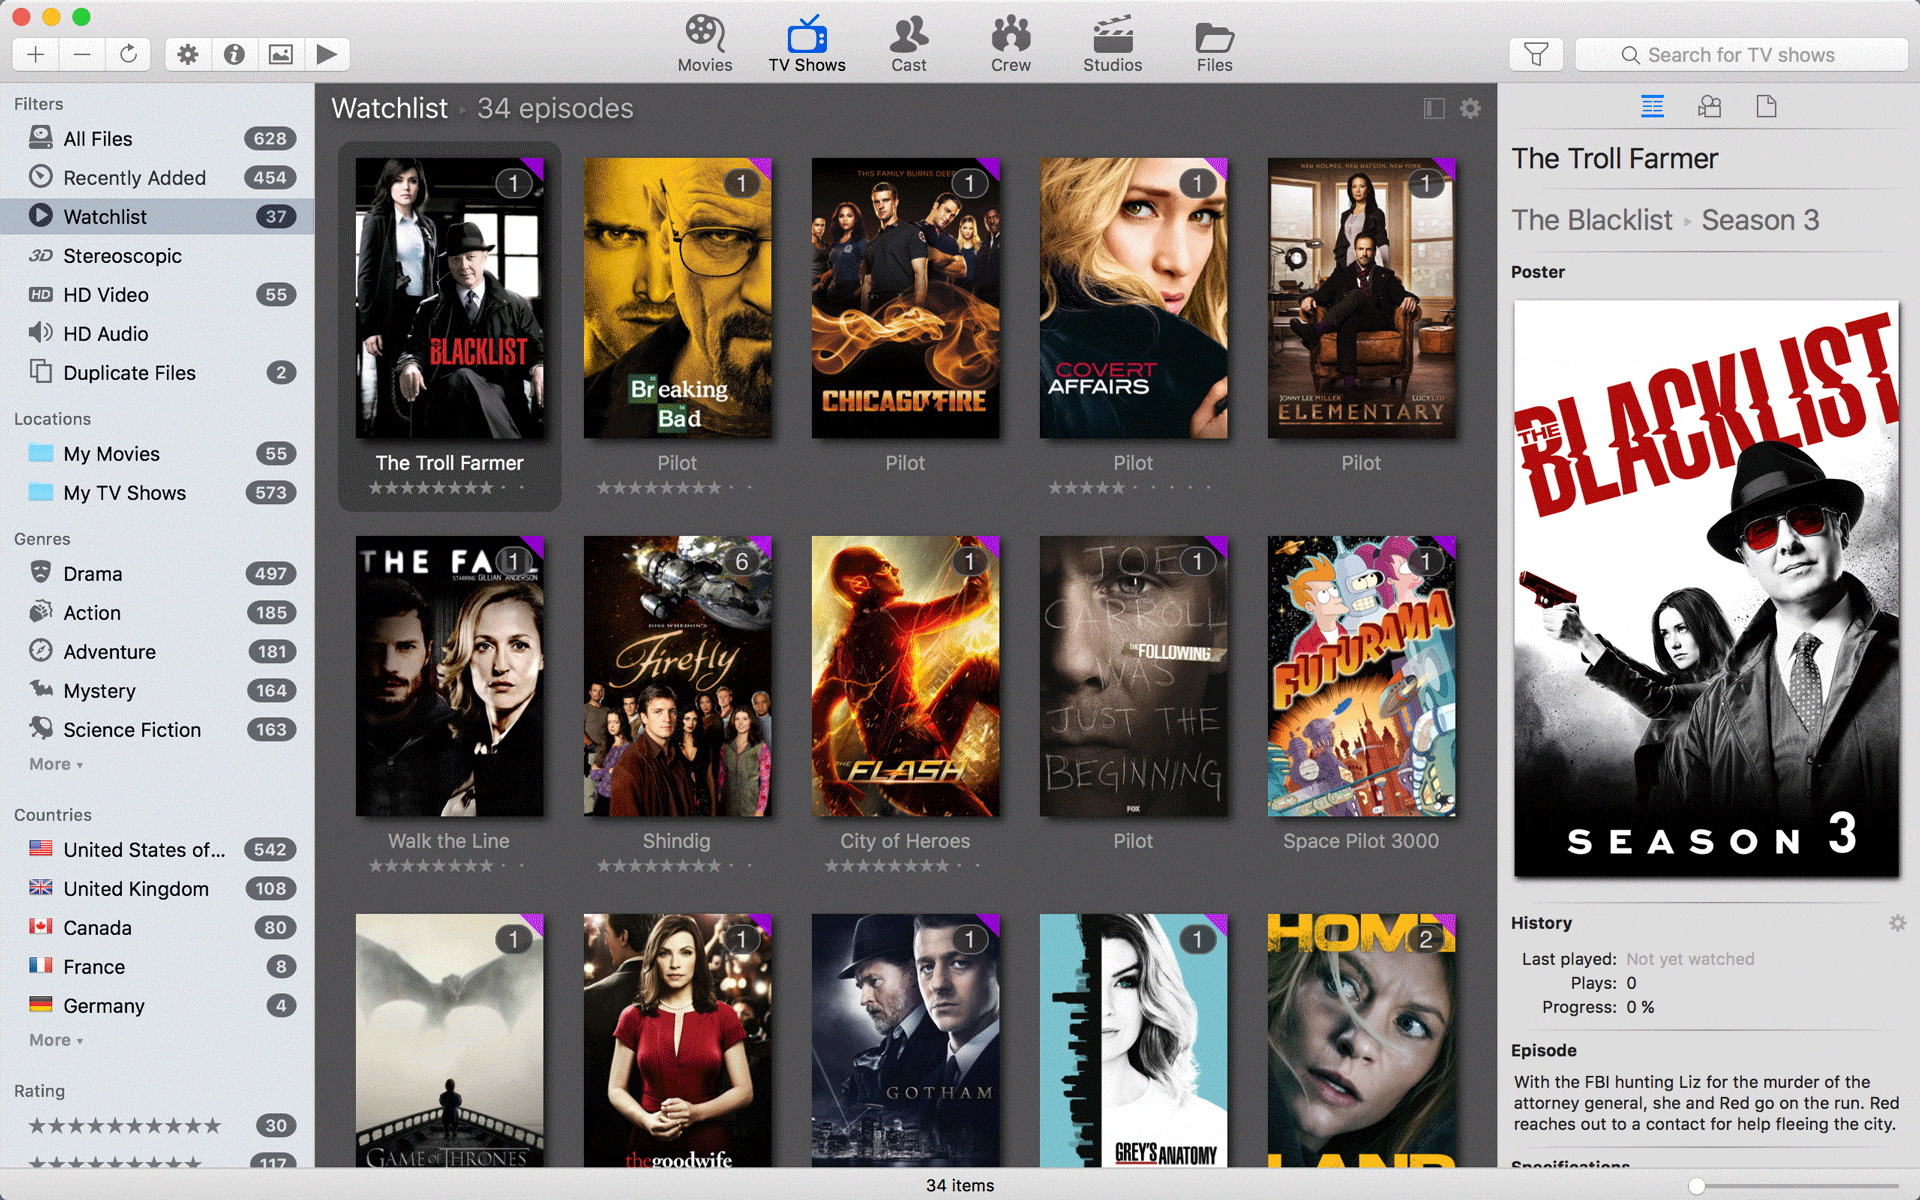This screenshot has height=1200, width=1920.
Task: Click the play button in the toolbar
Action: coord(326,54)
